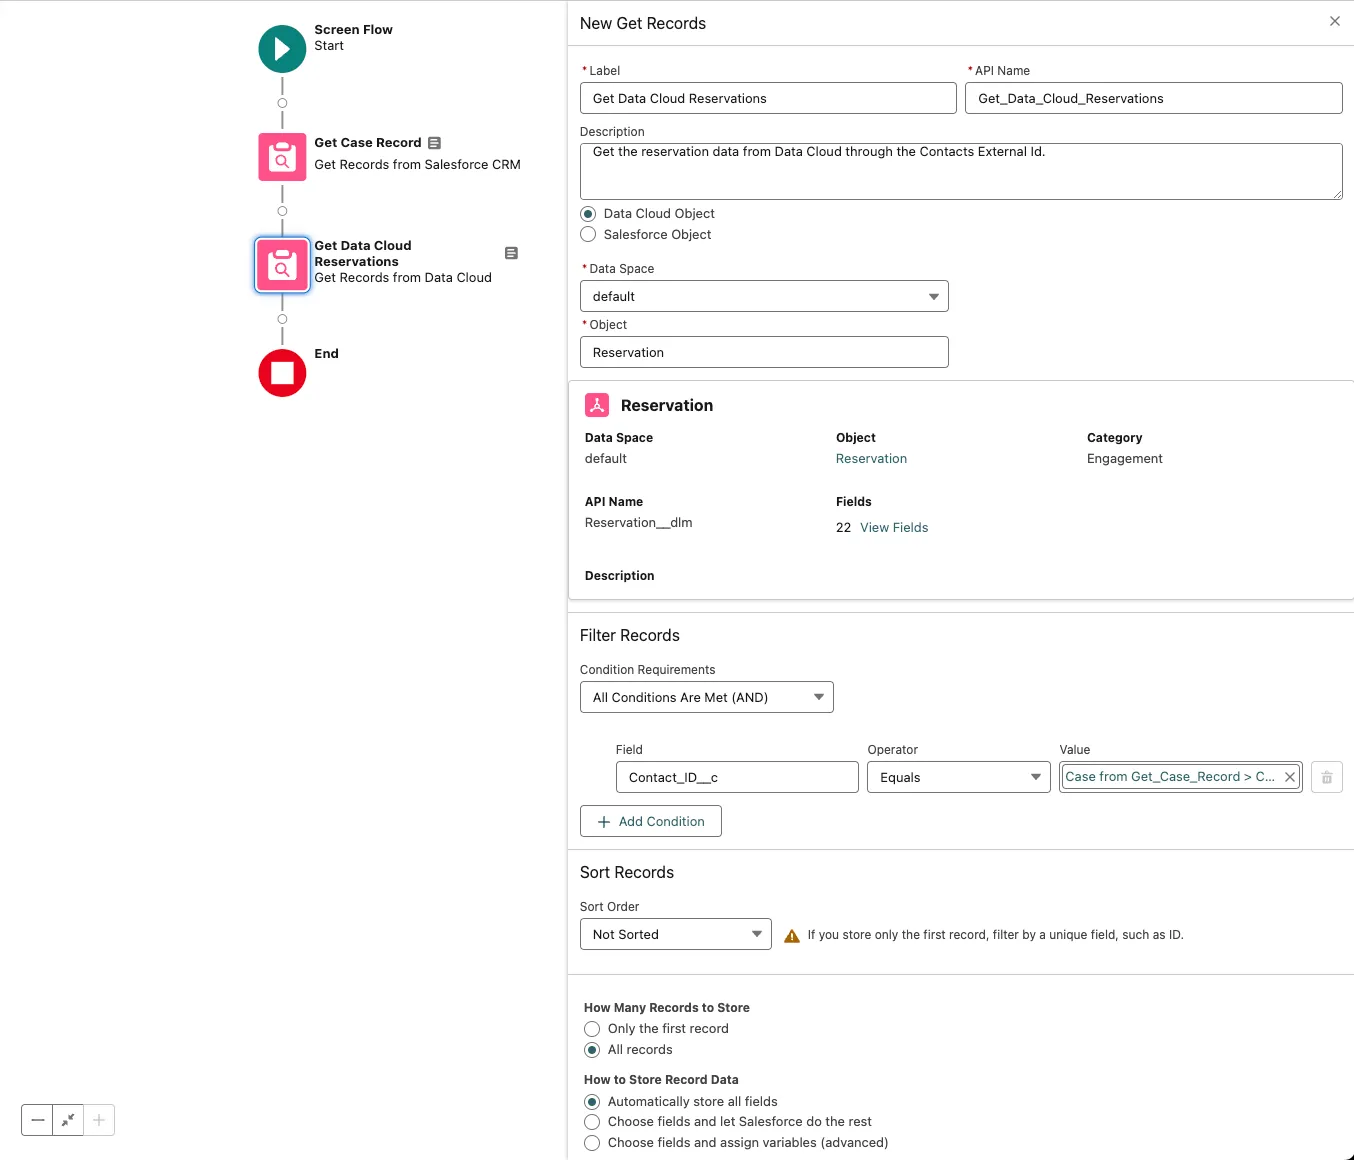This screenshot has width=1354, height=1160.
Task: Click the Screen Flow Start icon
Action: (x=282, y=49)
